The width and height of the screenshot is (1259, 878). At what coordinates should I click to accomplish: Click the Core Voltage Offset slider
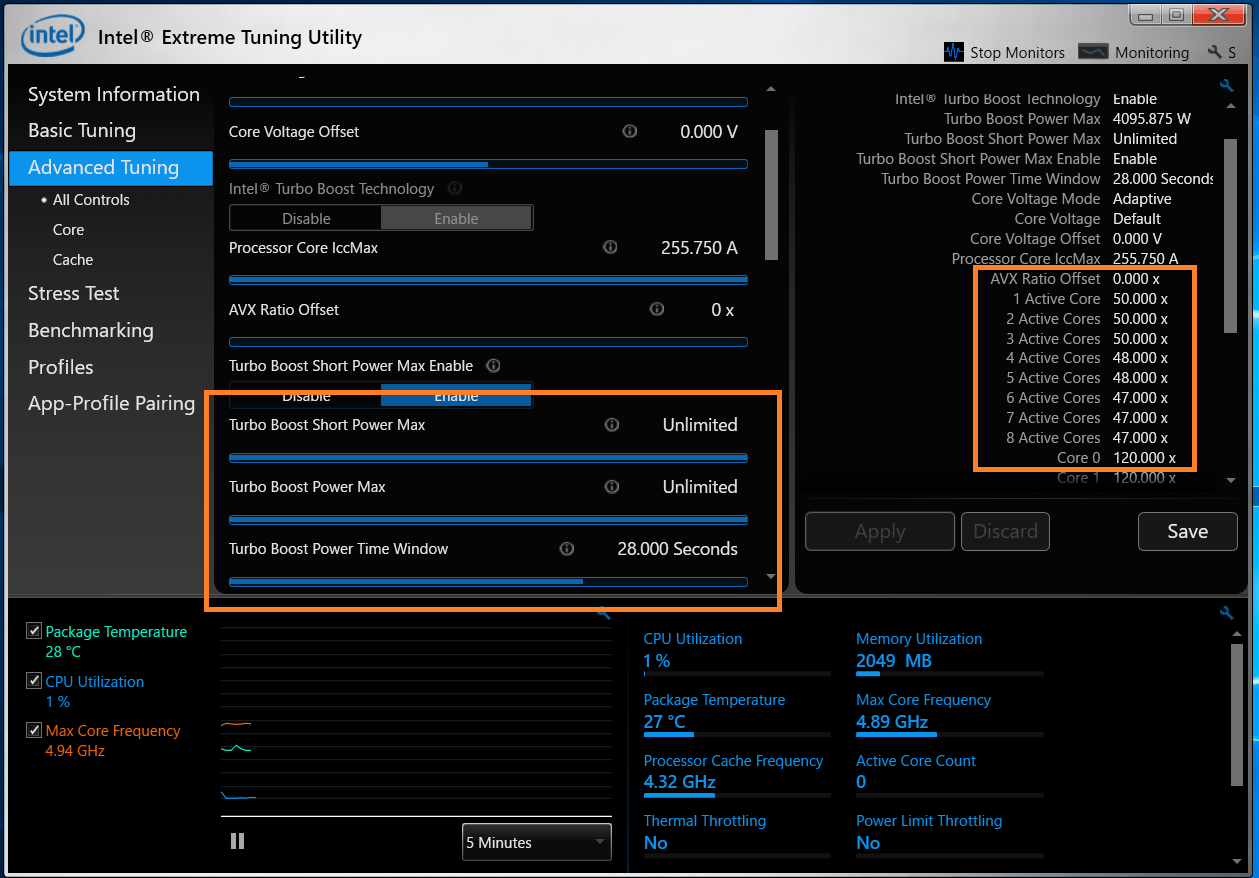488,164
